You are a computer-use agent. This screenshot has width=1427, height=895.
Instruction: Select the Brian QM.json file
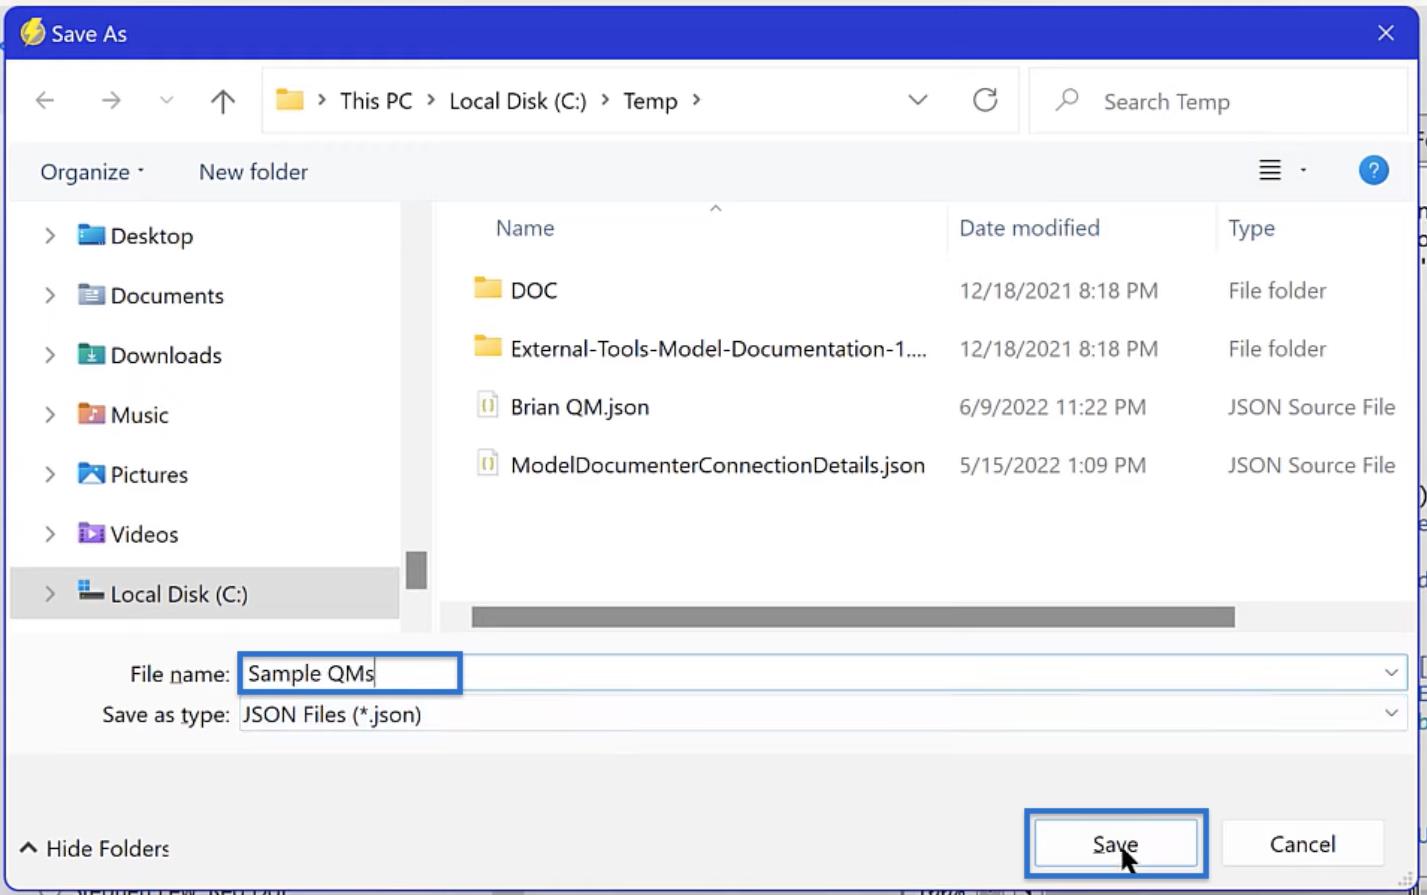580,407
